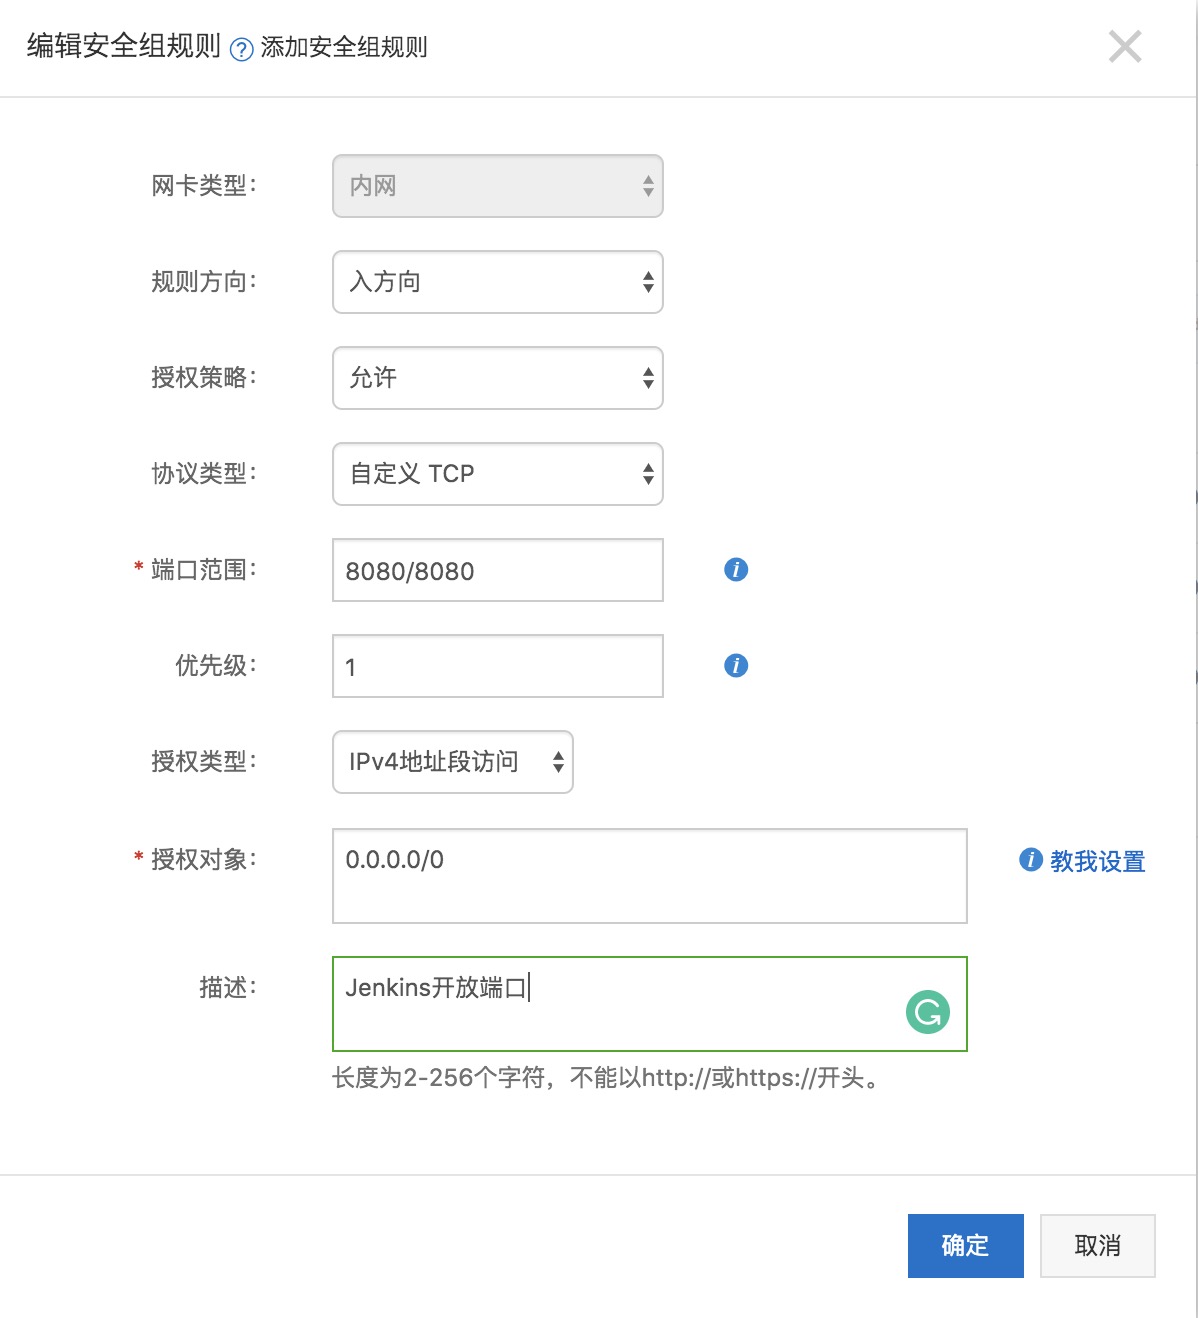Screen dimensions: 1198x1318
Task: Open the 教我设置 help link
Action: click(x=1097, y=861)
